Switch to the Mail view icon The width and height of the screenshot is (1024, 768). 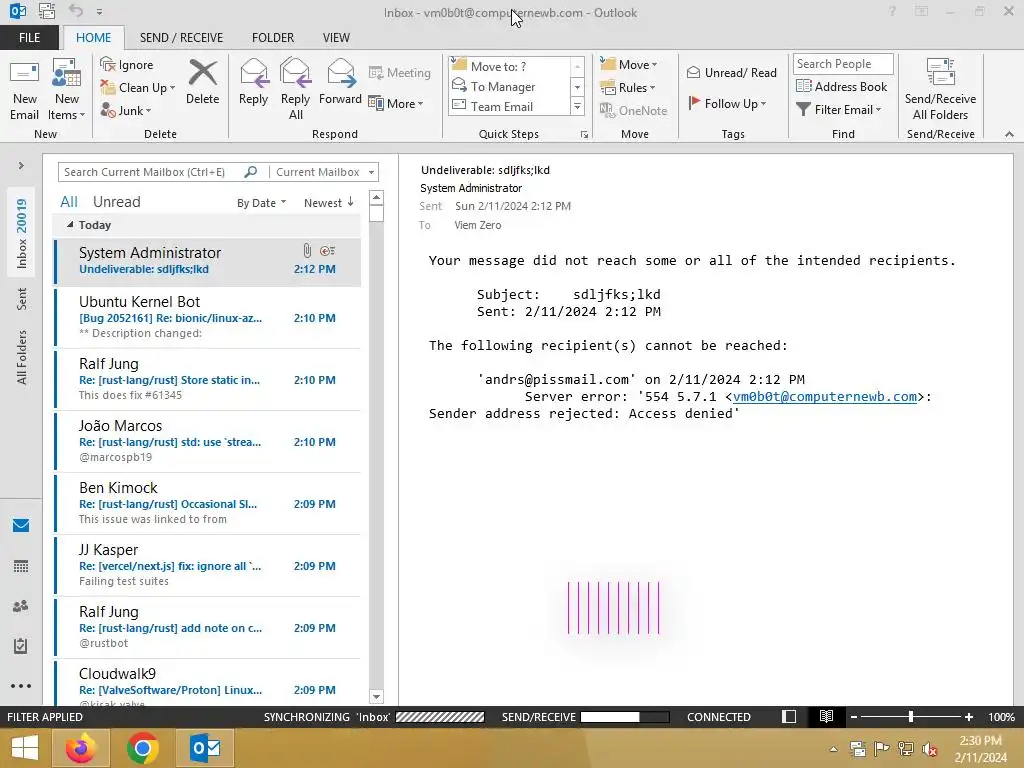pos(21,526)
